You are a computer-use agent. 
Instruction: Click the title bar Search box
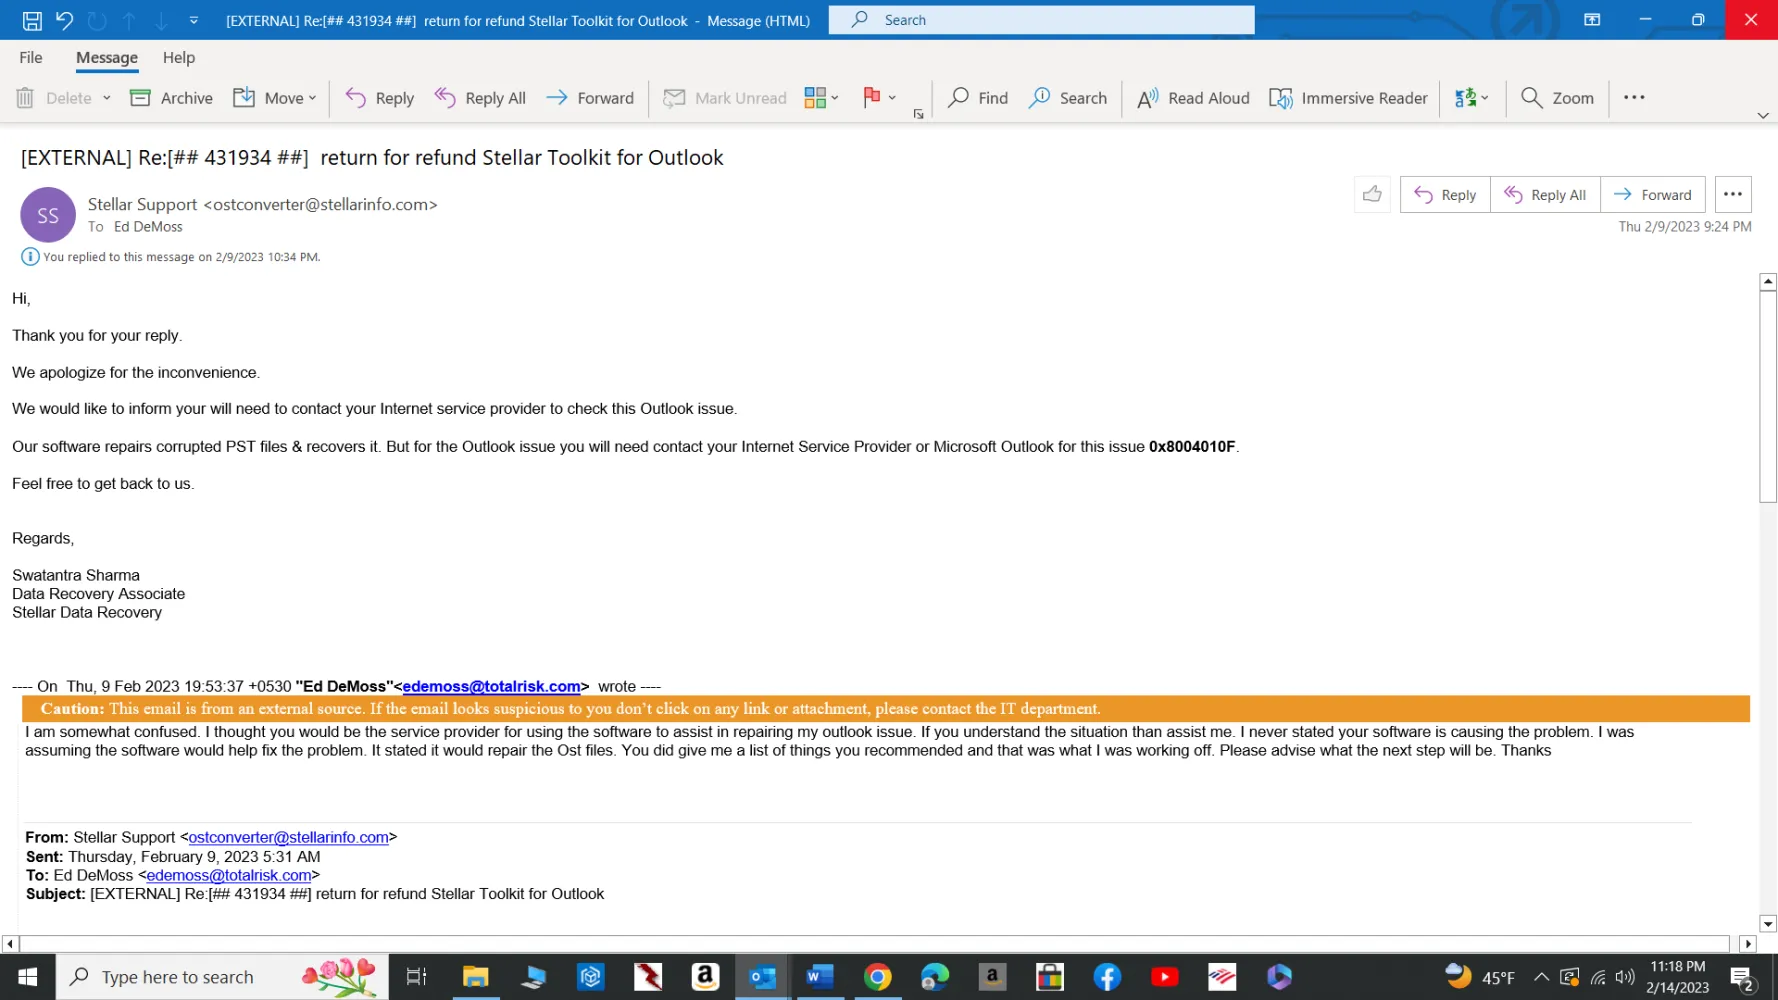pyautogui.click(x=1041, y=20)
